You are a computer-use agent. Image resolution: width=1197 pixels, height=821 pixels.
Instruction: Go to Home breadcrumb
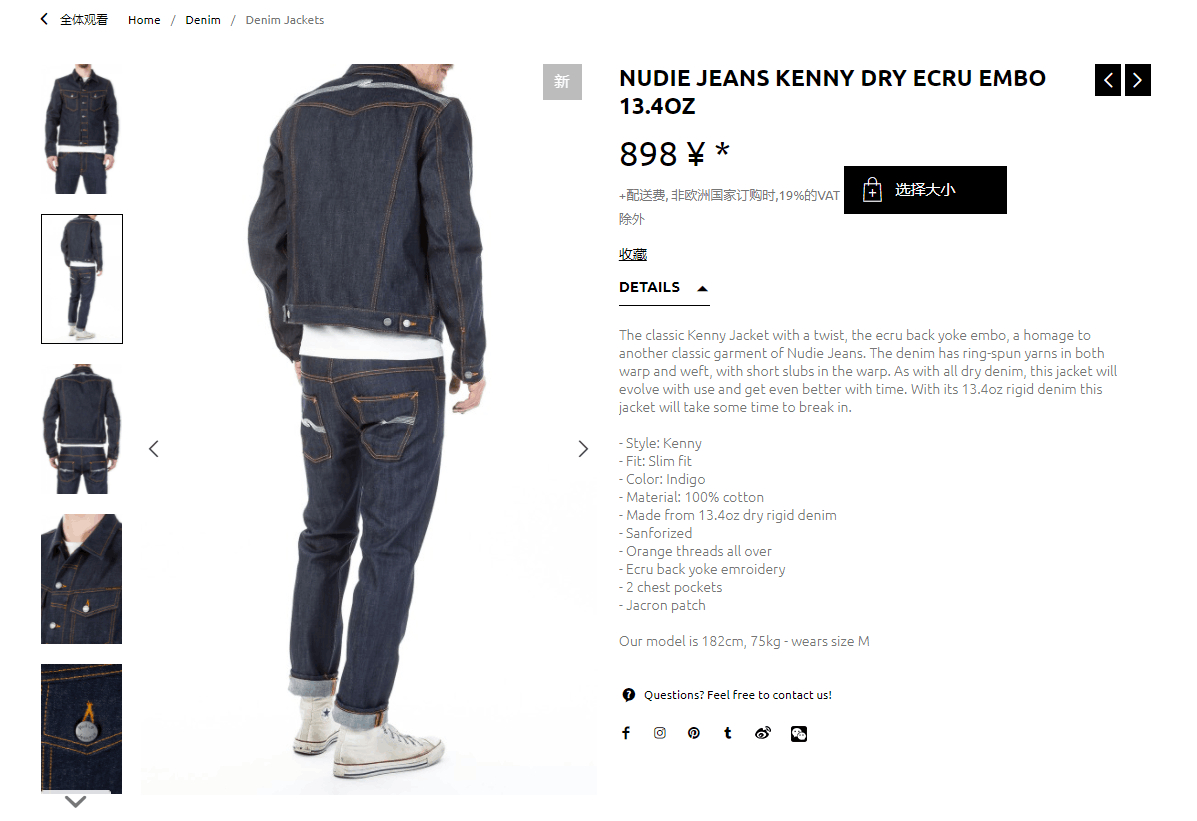pyautogui.click(x=144, y=20)
